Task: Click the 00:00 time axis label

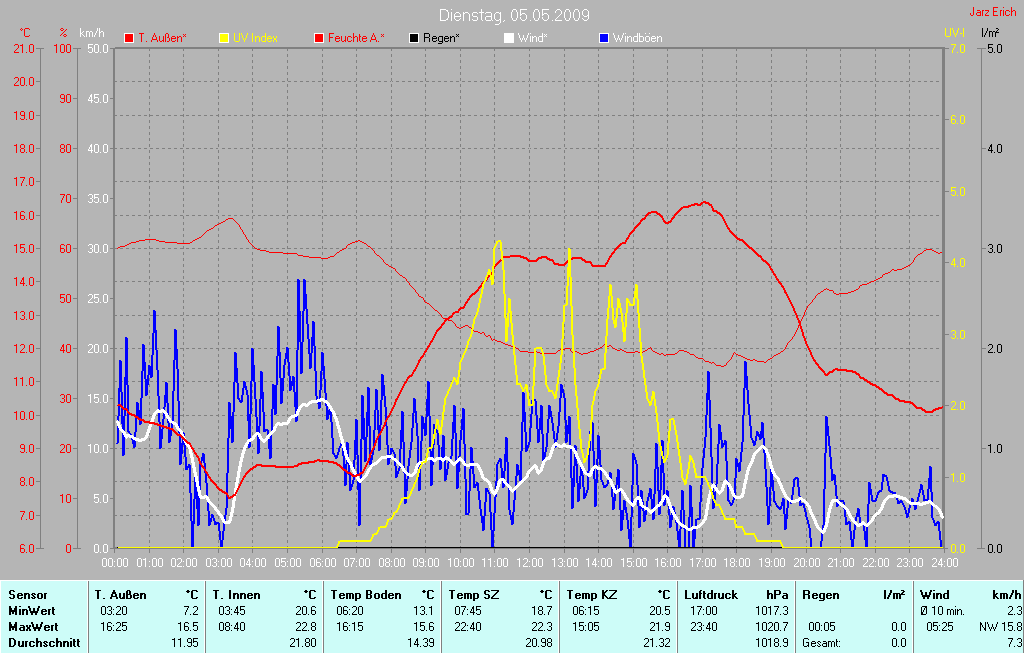Action: [115, 562]
